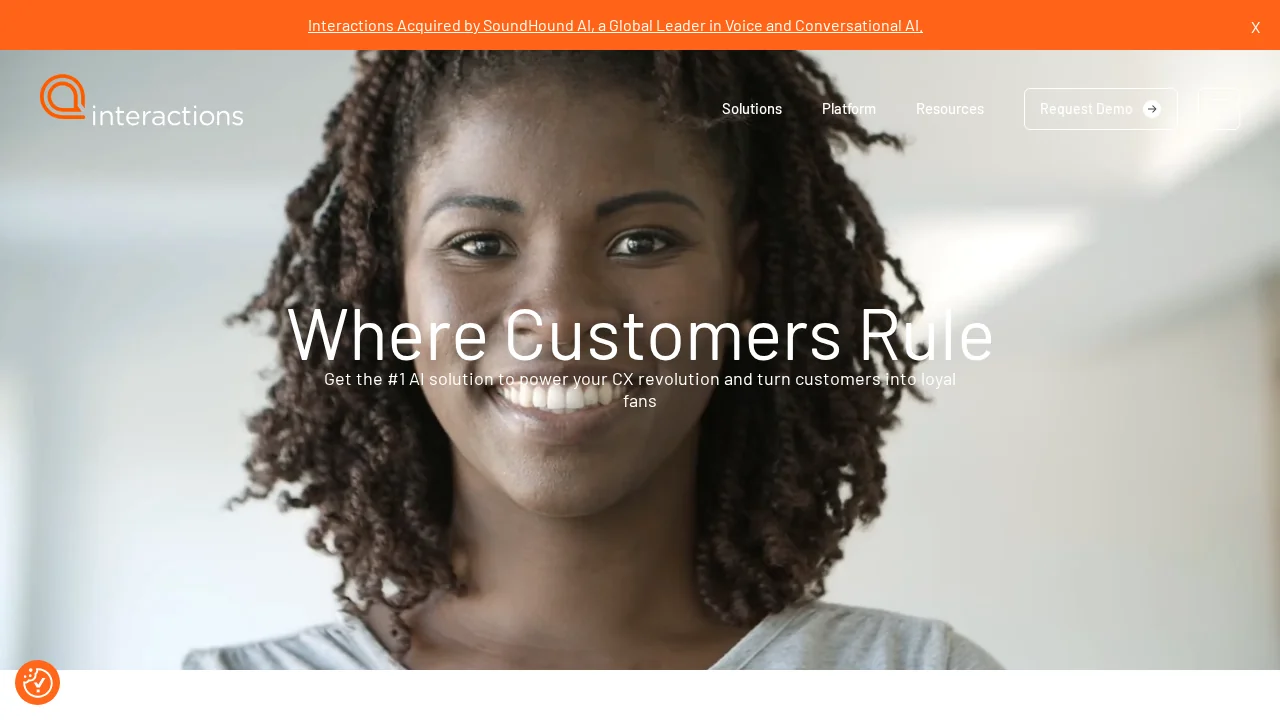Viewport: 1280px width, 720px height.
Task: Open the SoundHound AI acquisition announcement link
Action: coord(615,25)
